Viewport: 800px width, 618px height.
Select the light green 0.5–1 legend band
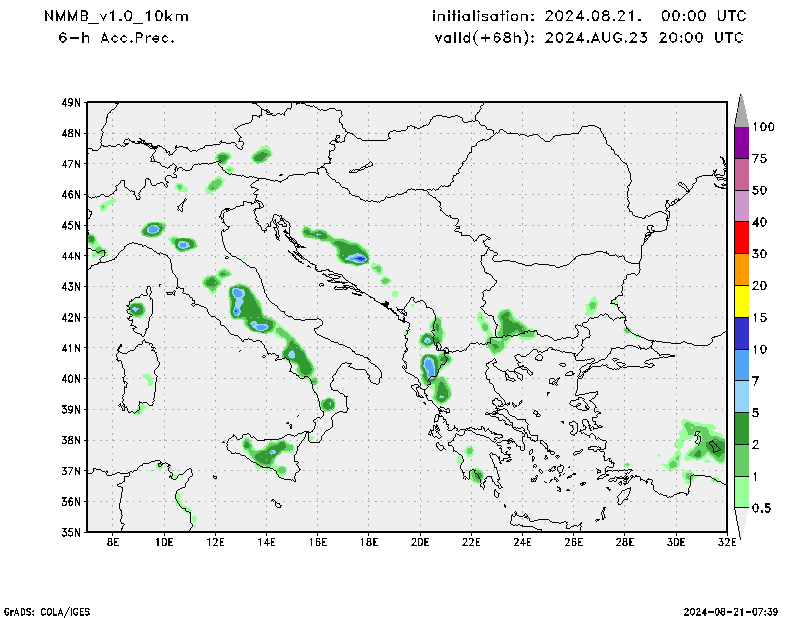coord(741,492)
